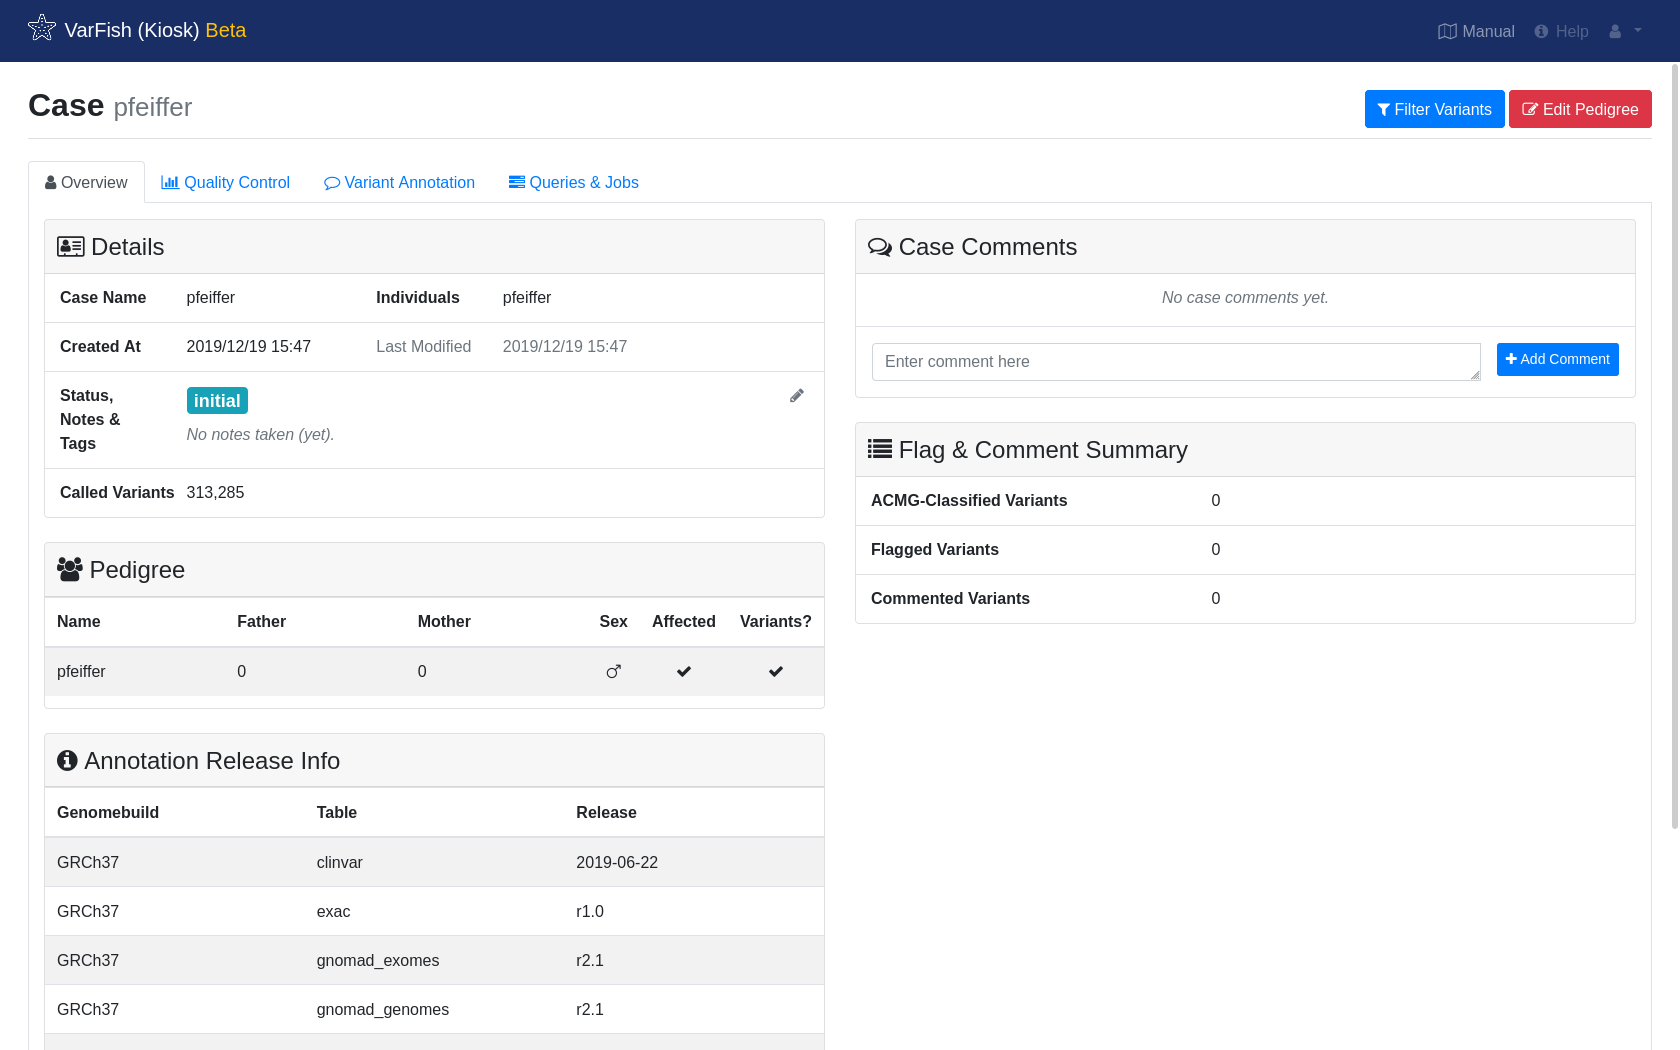1680x1050 pixels.
Task: Click the Pedigree people icon
Action: (70, 569)
